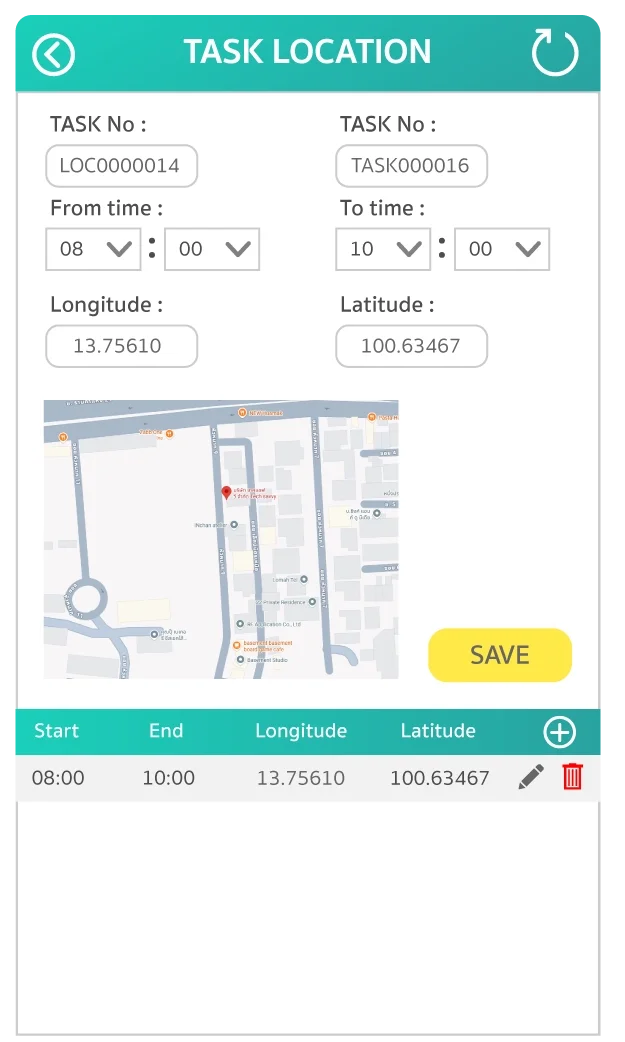The image size is (625, 1042).
Task: Click the Basement Studio marker on the map
Action: (x=238, y=660)
